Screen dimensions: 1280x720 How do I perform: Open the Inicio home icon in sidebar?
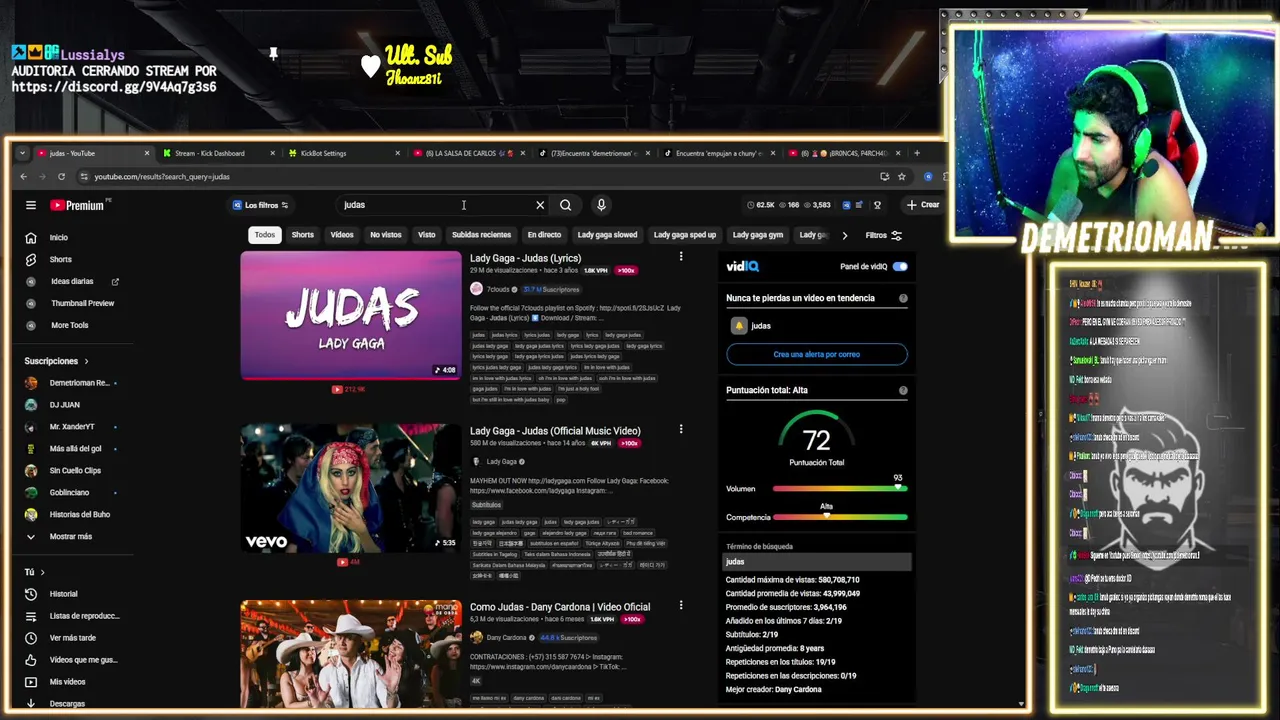[x=31, y=238]
